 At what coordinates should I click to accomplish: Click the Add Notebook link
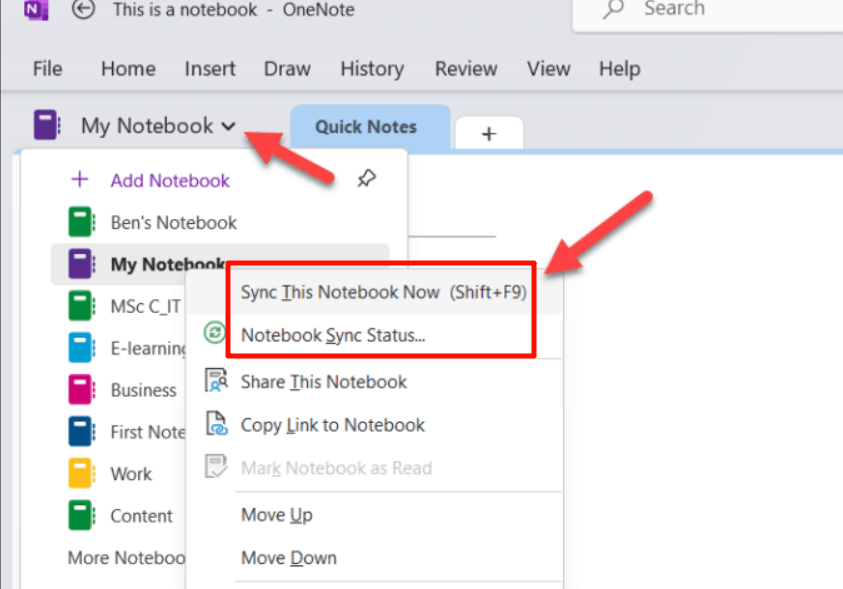click(170, 181)
